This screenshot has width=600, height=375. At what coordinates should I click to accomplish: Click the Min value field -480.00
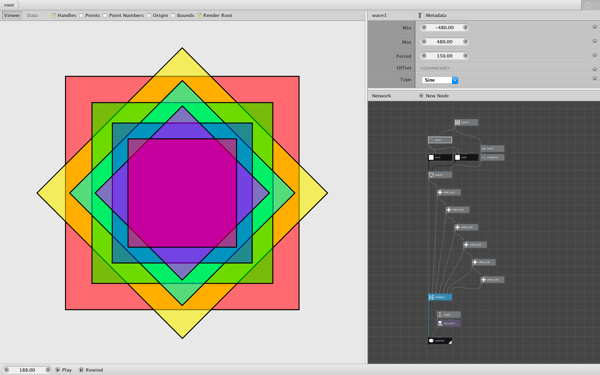(x=444, y=28)
